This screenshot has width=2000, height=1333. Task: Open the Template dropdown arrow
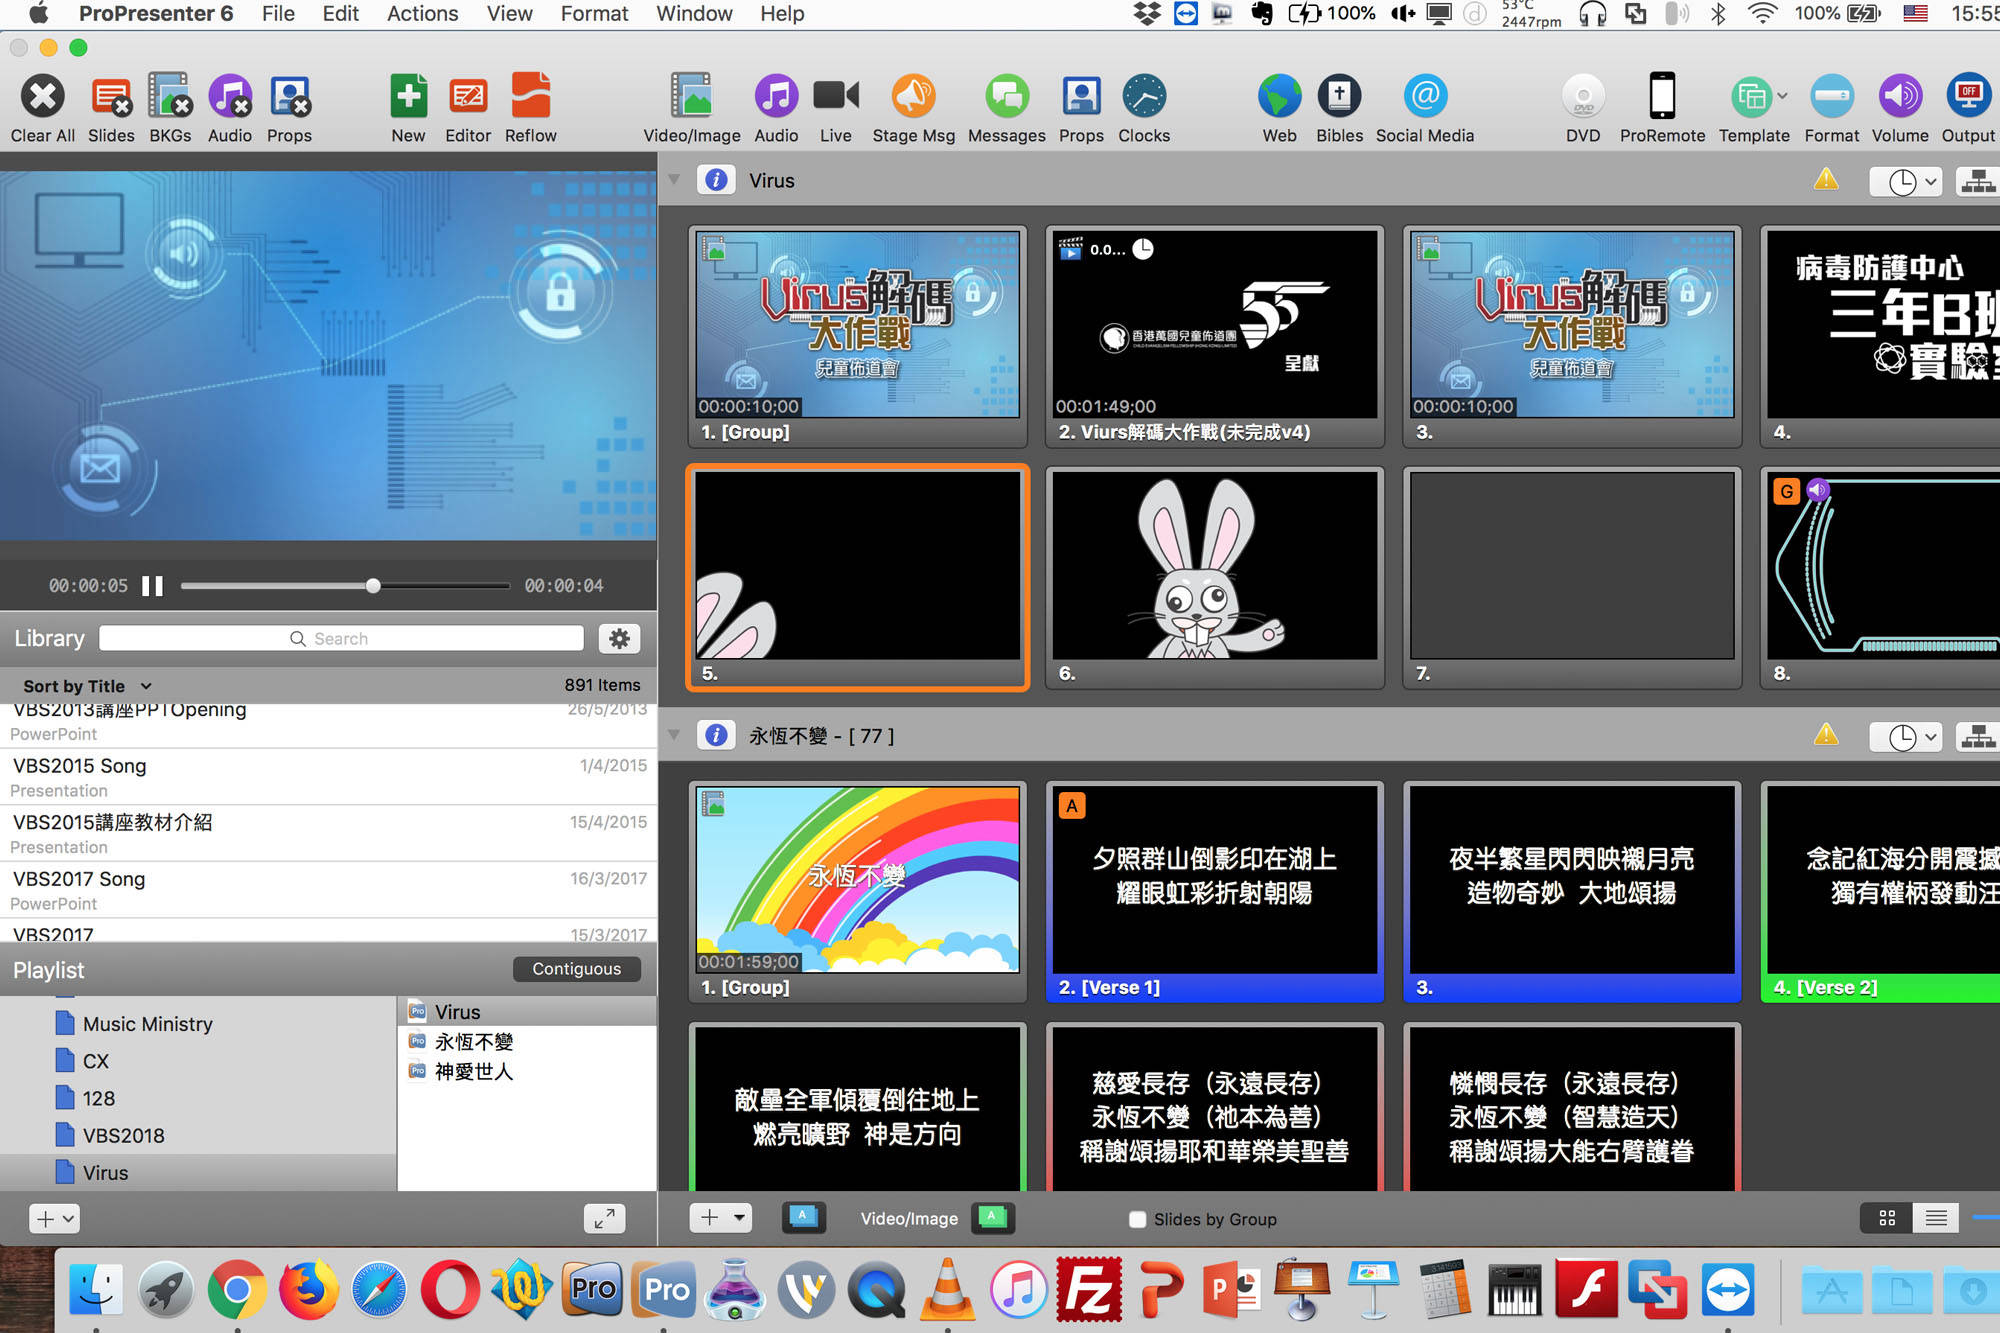point(1782,97)
